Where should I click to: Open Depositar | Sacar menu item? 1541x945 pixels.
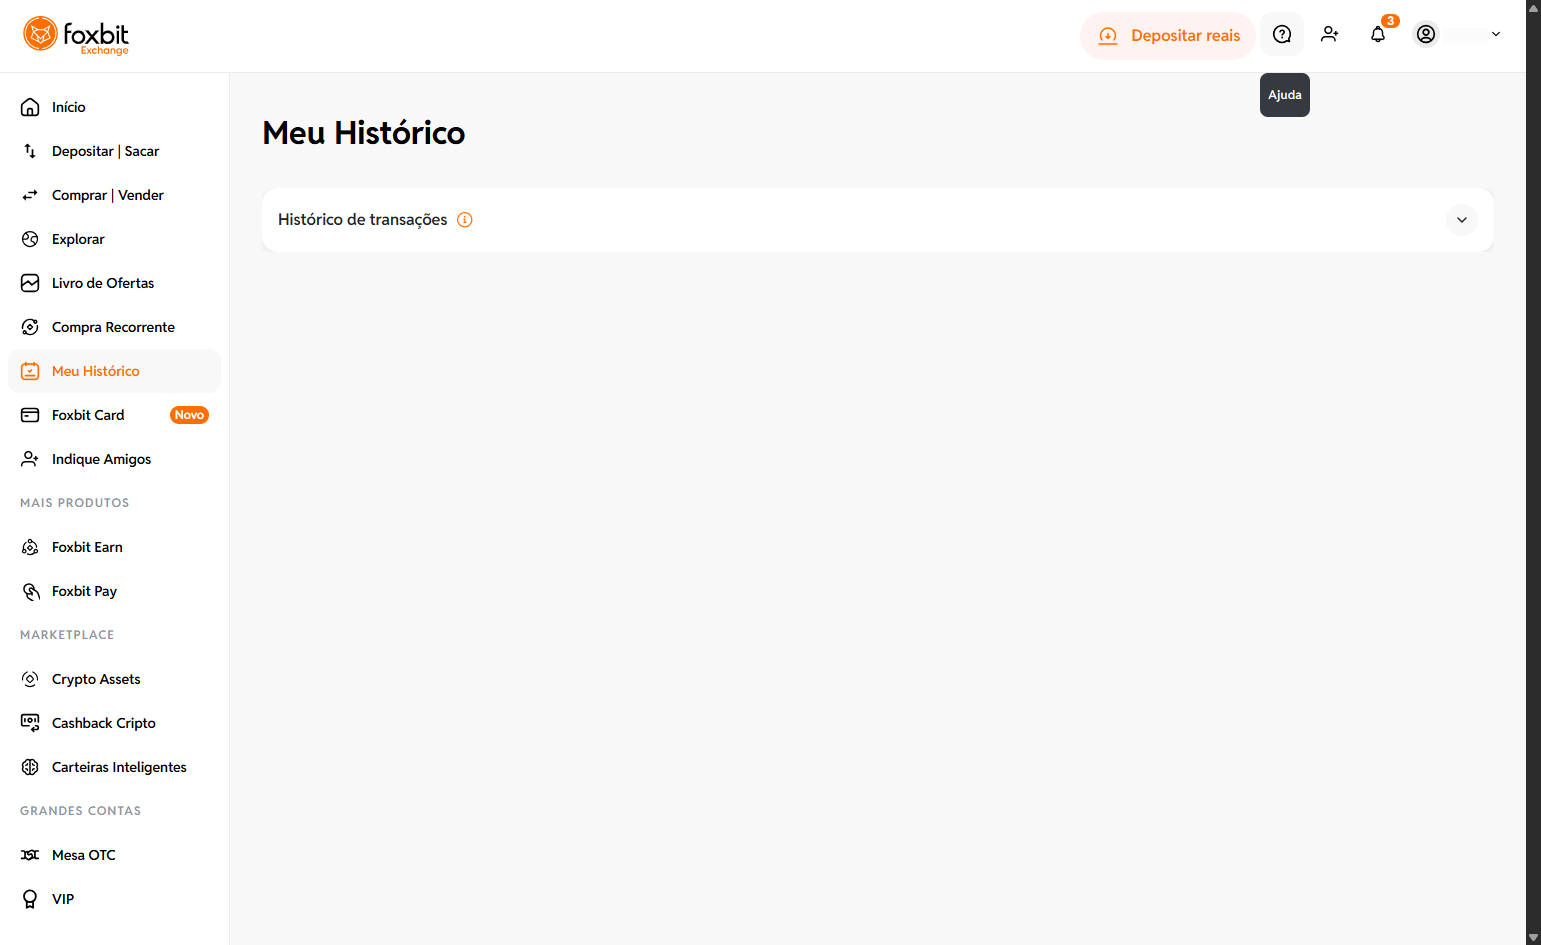114,151
